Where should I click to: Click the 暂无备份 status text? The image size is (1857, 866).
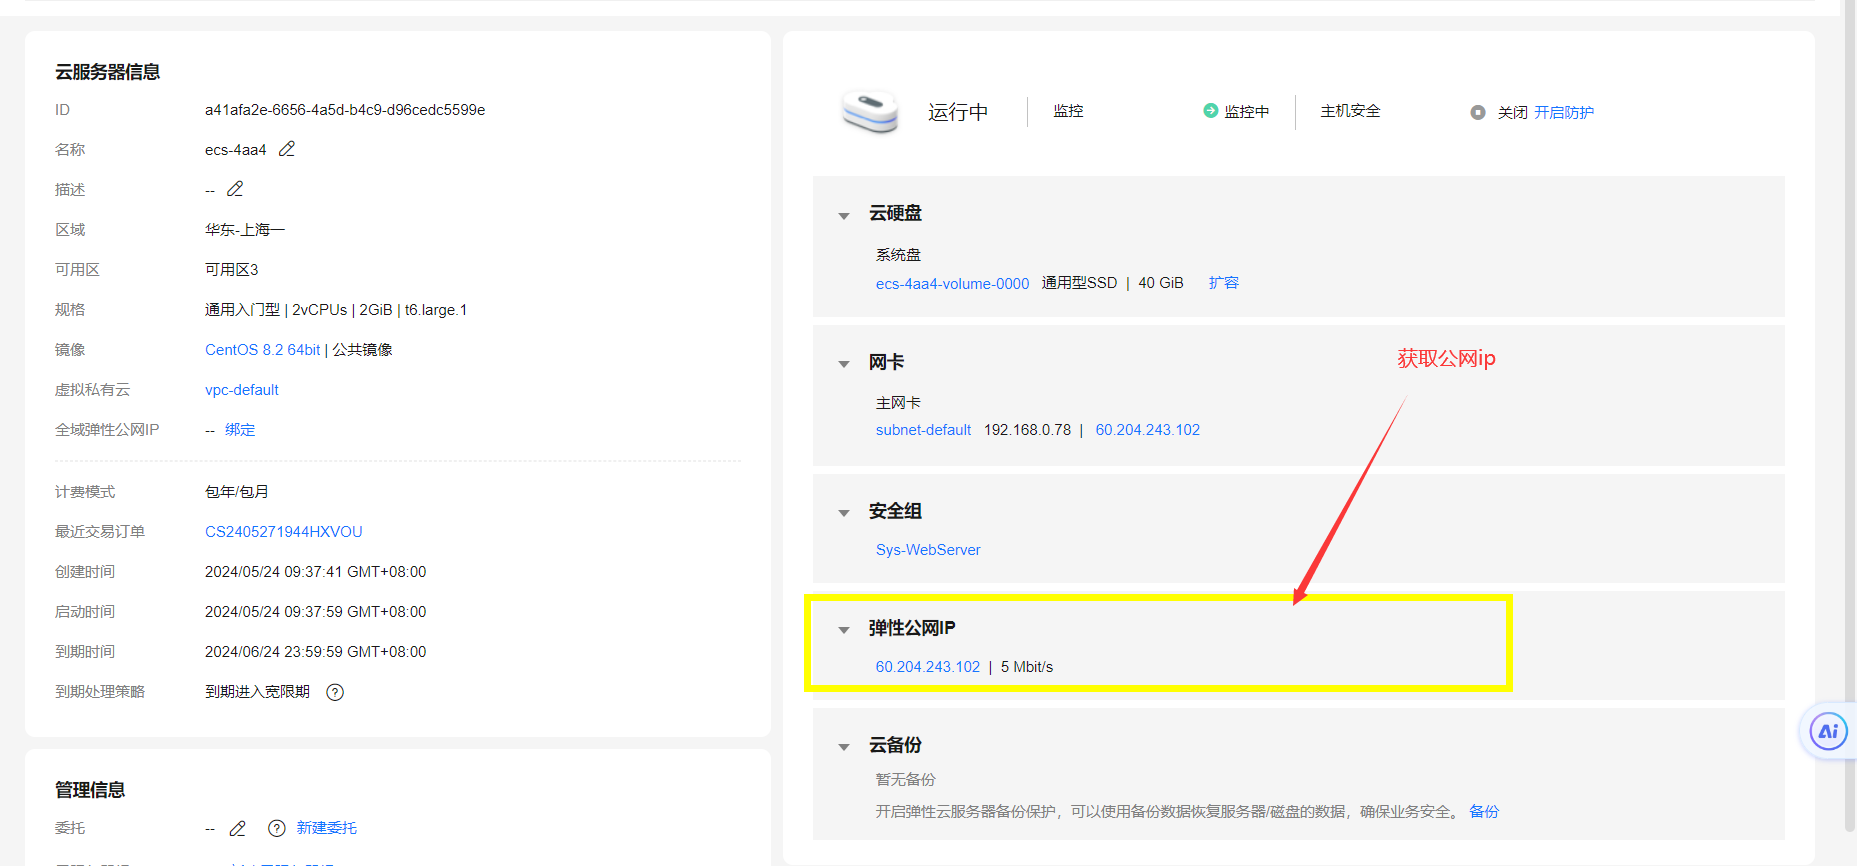906,780
